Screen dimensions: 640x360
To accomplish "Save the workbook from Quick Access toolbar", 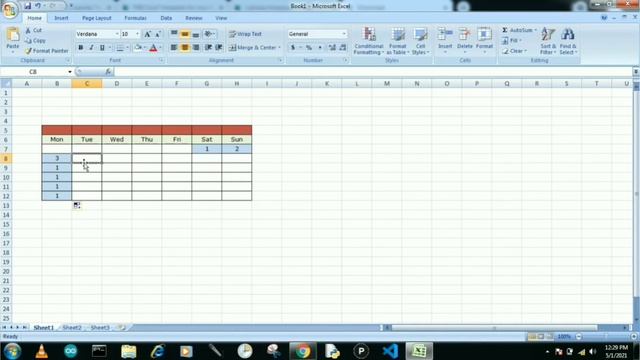I will click(x=27, y=6).
